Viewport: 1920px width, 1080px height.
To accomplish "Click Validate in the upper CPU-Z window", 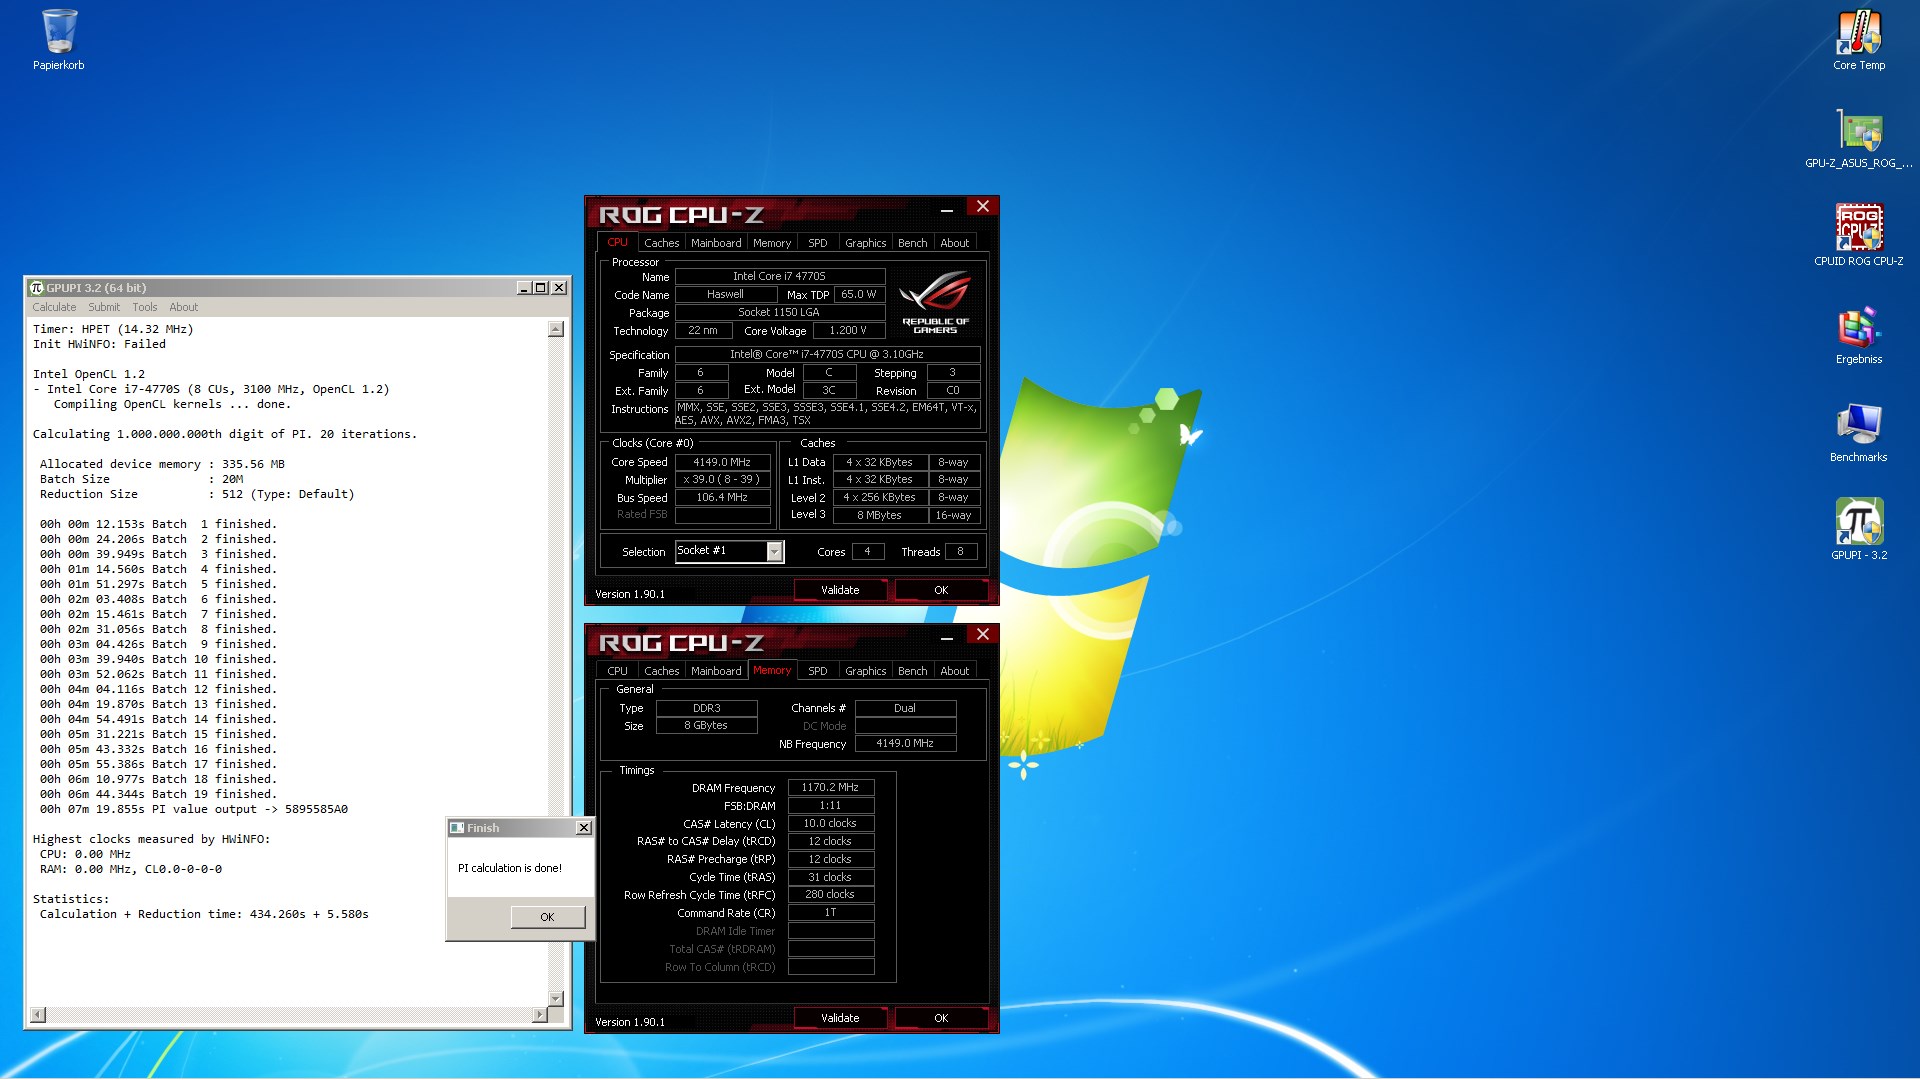I will tap(840, 590).
